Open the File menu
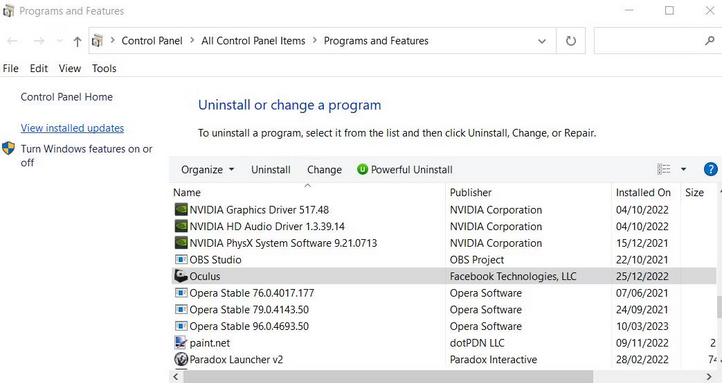 pos(11,69)
